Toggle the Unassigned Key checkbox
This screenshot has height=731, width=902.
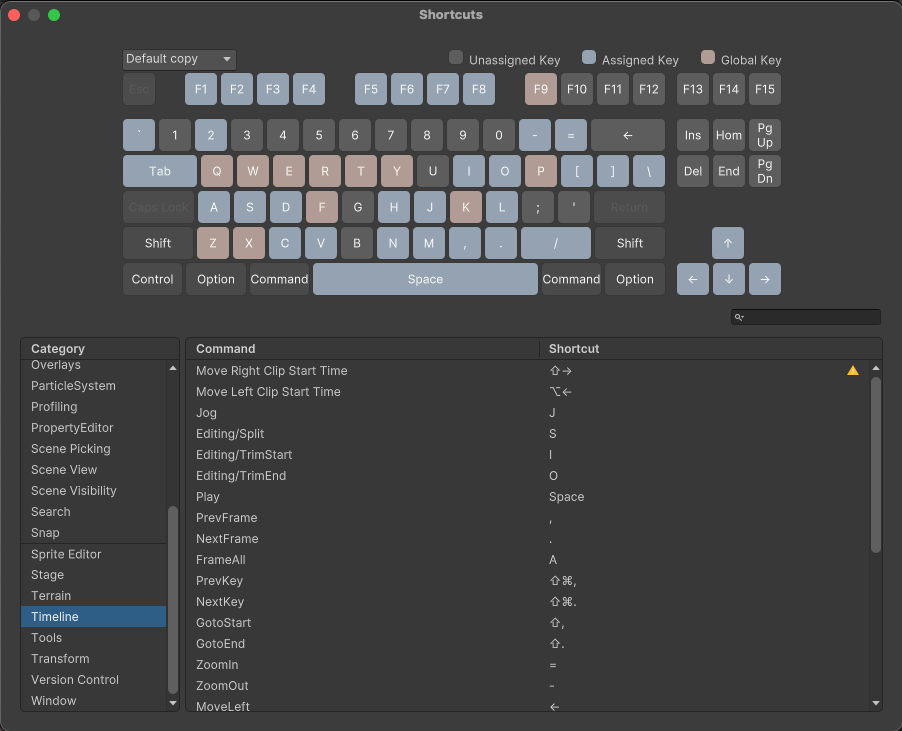tap(455, 59)
